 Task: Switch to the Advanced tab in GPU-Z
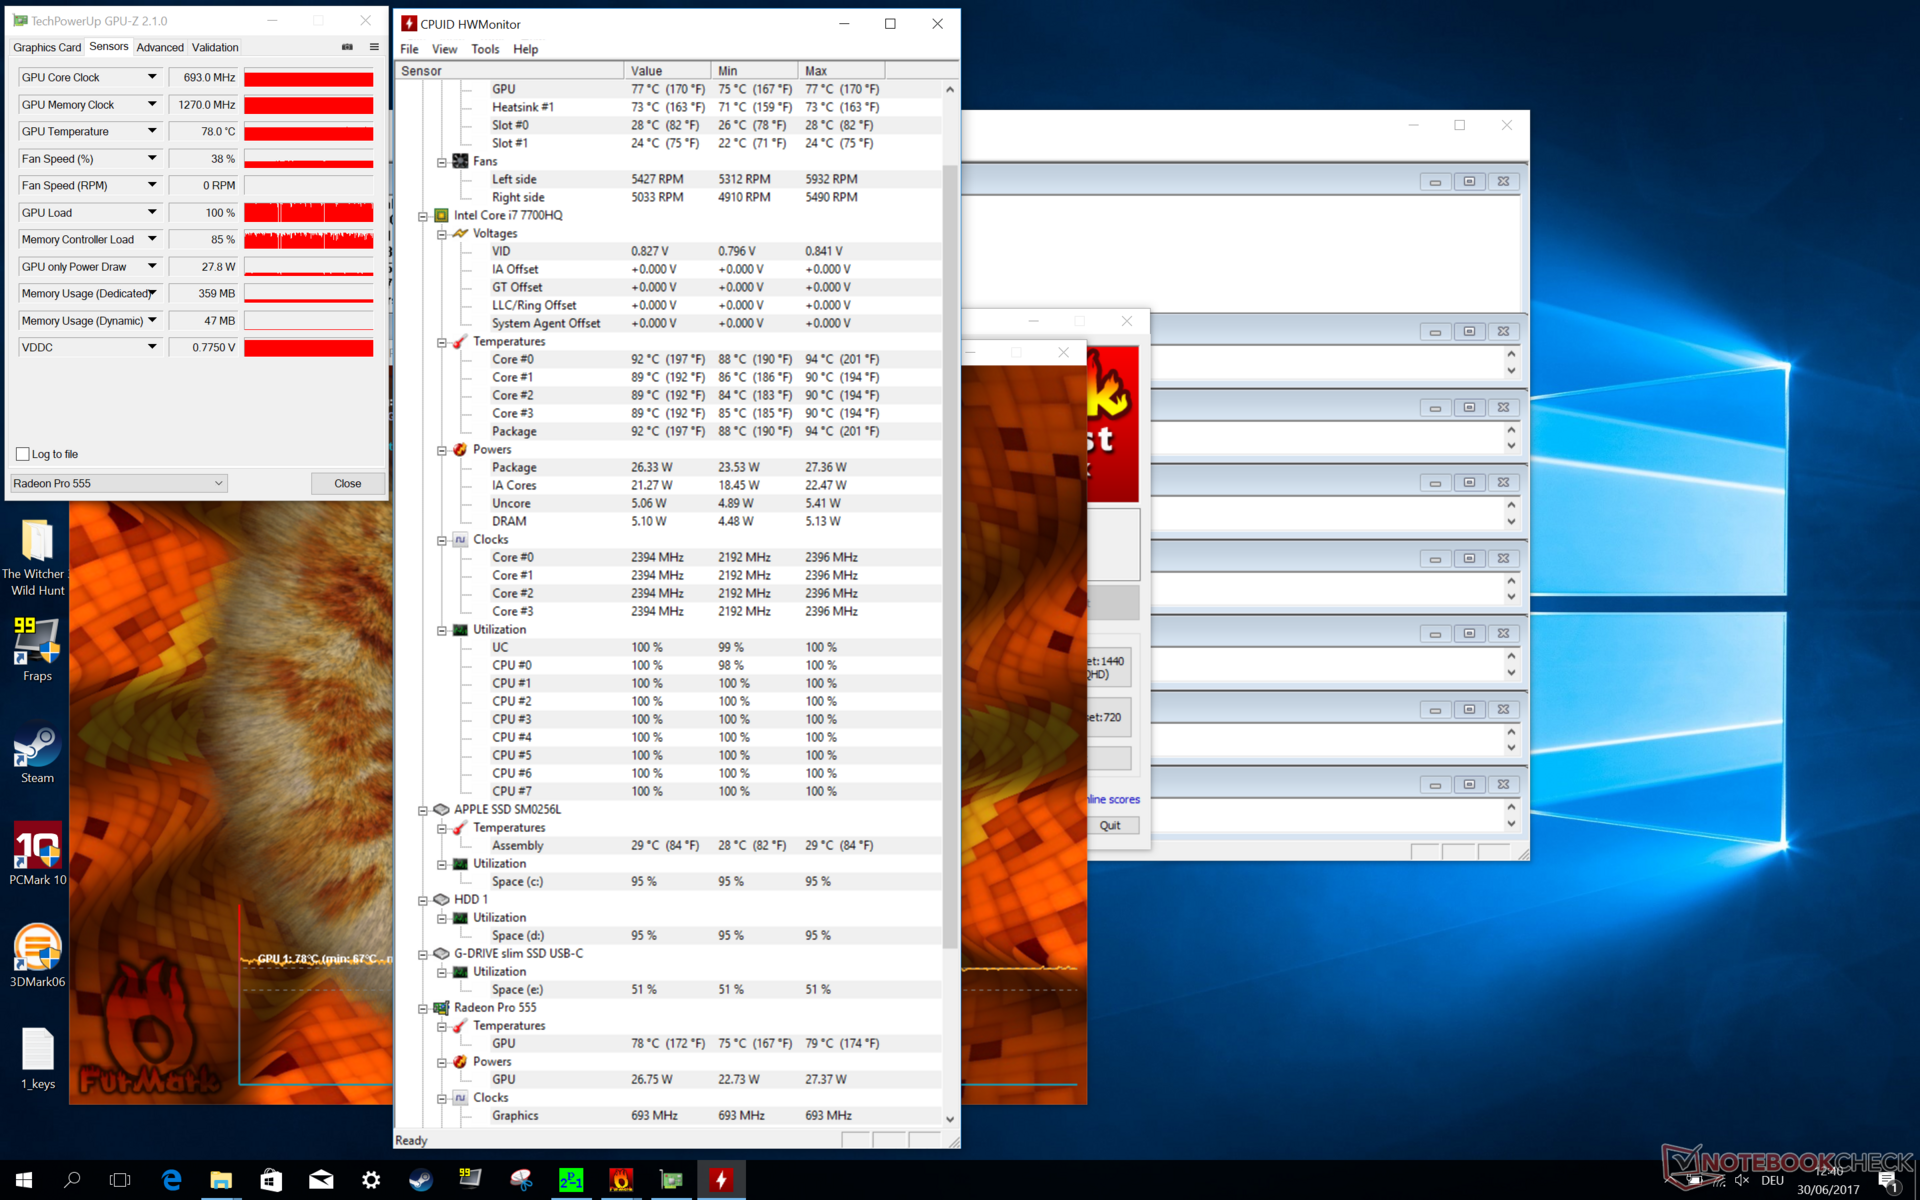coord(160,47)
